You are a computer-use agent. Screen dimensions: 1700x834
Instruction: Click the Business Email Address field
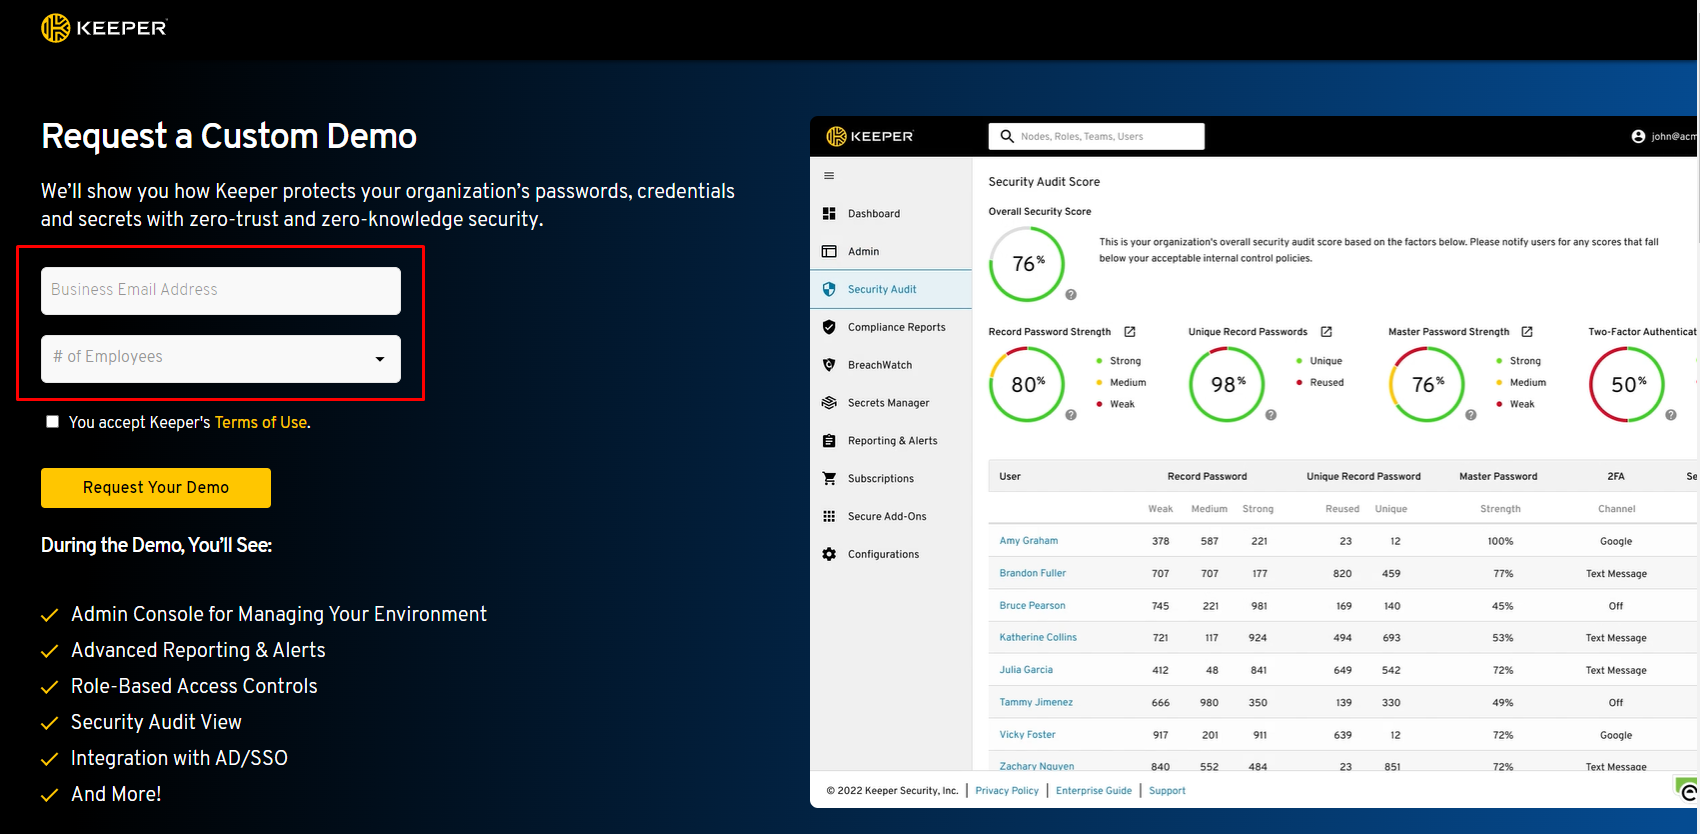point(221,291)
